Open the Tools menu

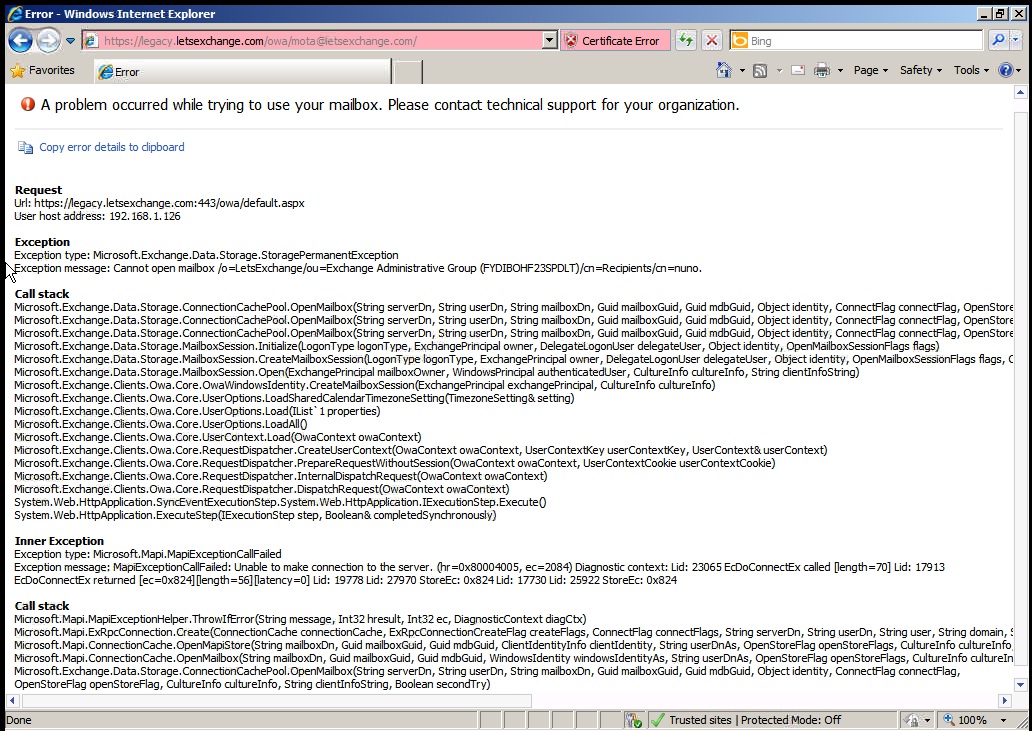[x=971, y=70]
